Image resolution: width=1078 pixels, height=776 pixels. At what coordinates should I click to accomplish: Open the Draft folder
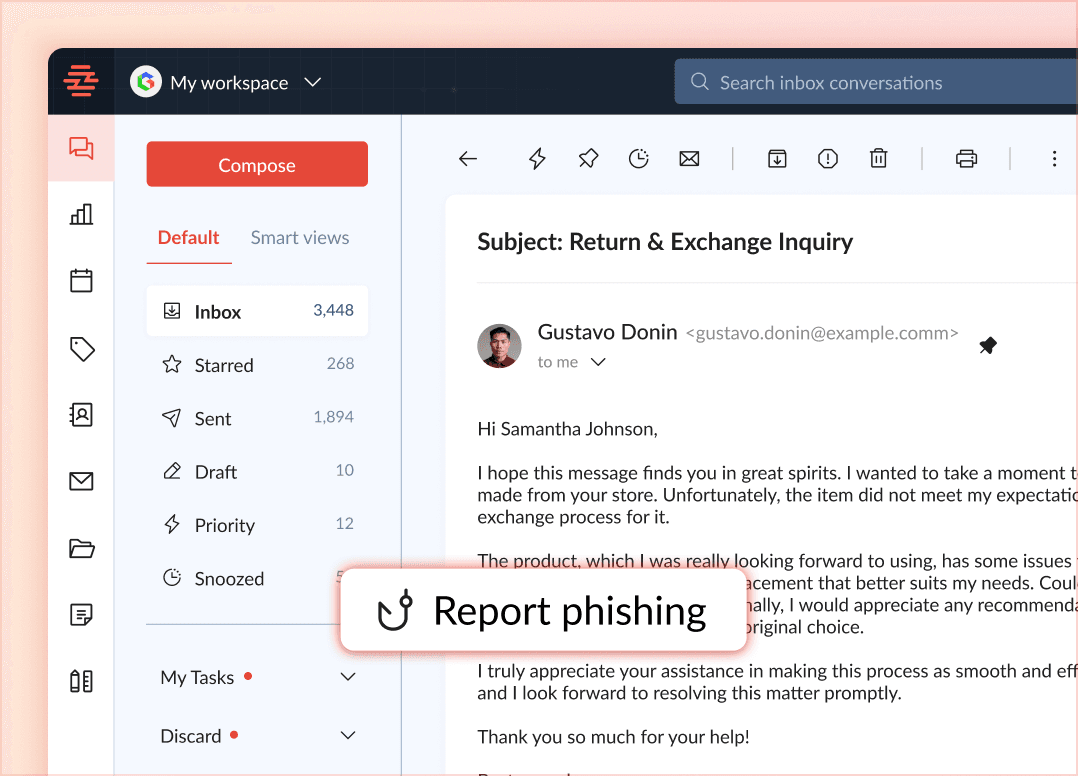click(257, 472)
